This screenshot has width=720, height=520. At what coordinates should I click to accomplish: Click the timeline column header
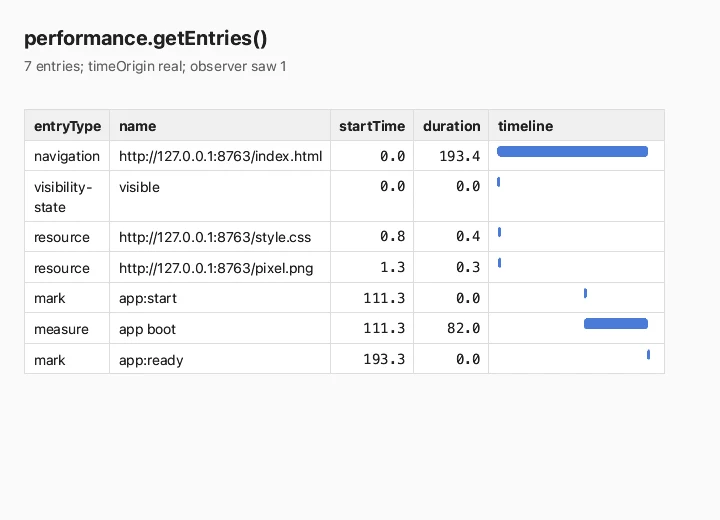pyautogui.click(x=576, y=125)
